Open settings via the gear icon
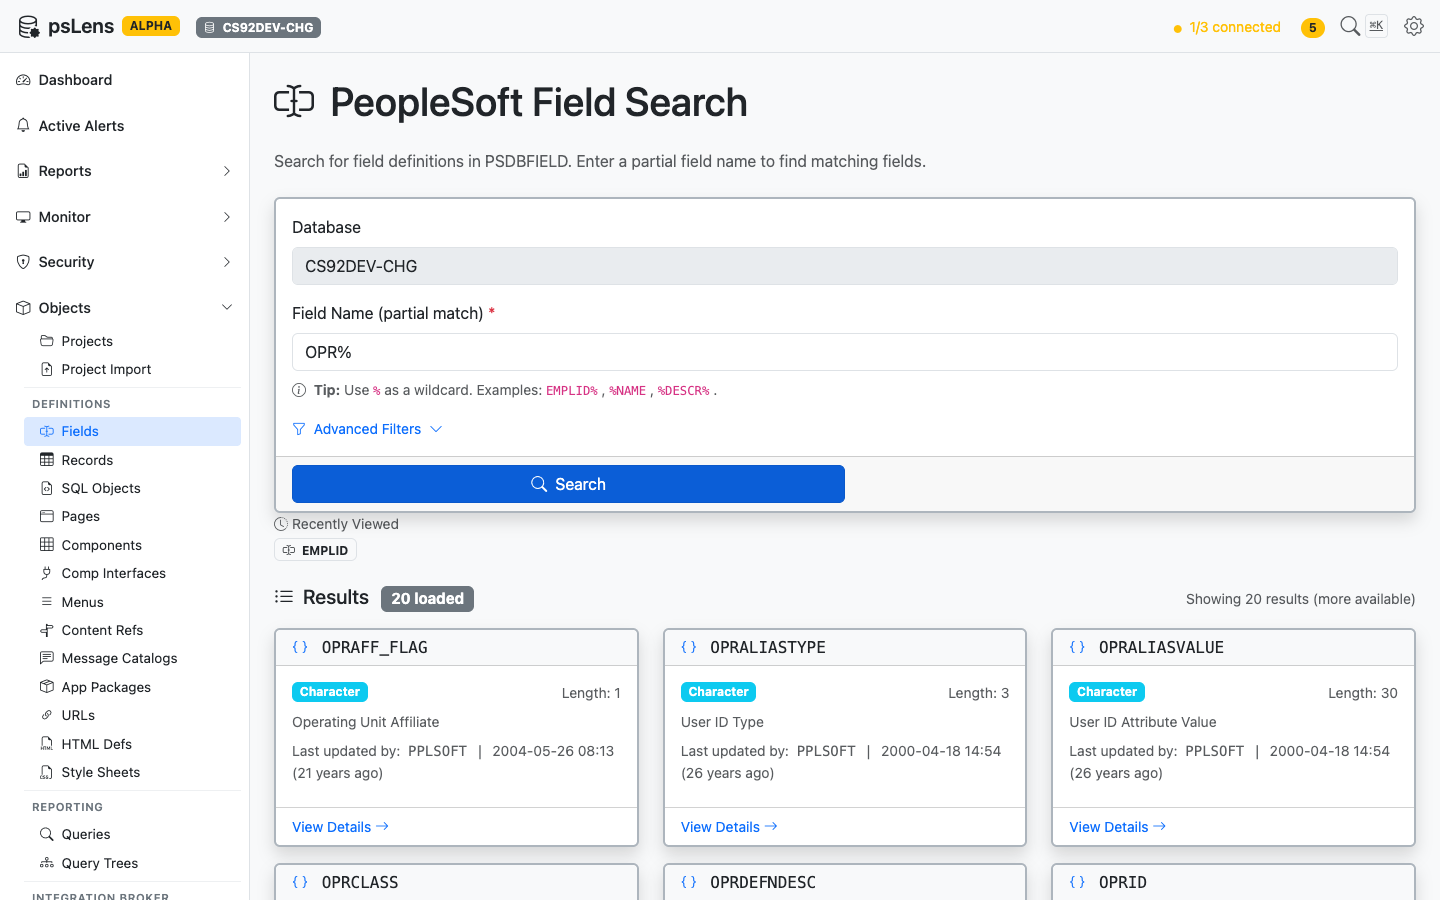The image size is (1440, 900). 1414,26
